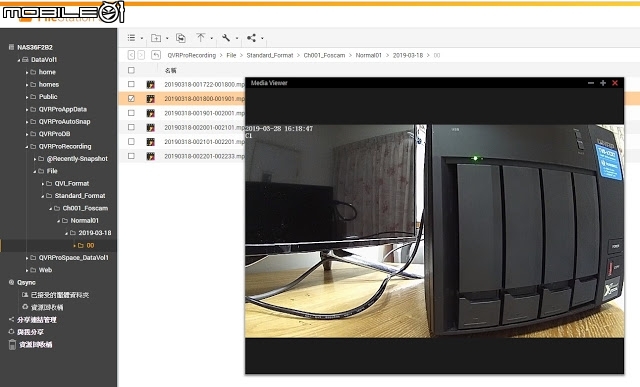Open Normal01 in the breadcrumb path

coord(369,55)
